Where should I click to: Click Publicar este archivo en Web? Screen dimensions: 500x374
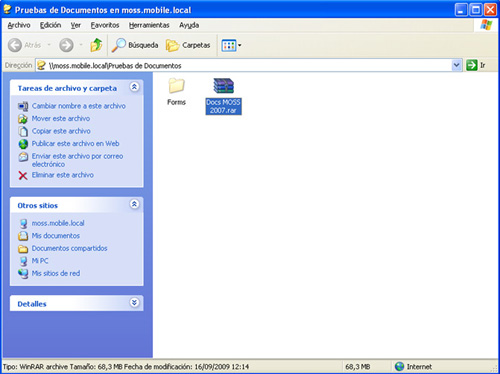click(x=75, y=144)
